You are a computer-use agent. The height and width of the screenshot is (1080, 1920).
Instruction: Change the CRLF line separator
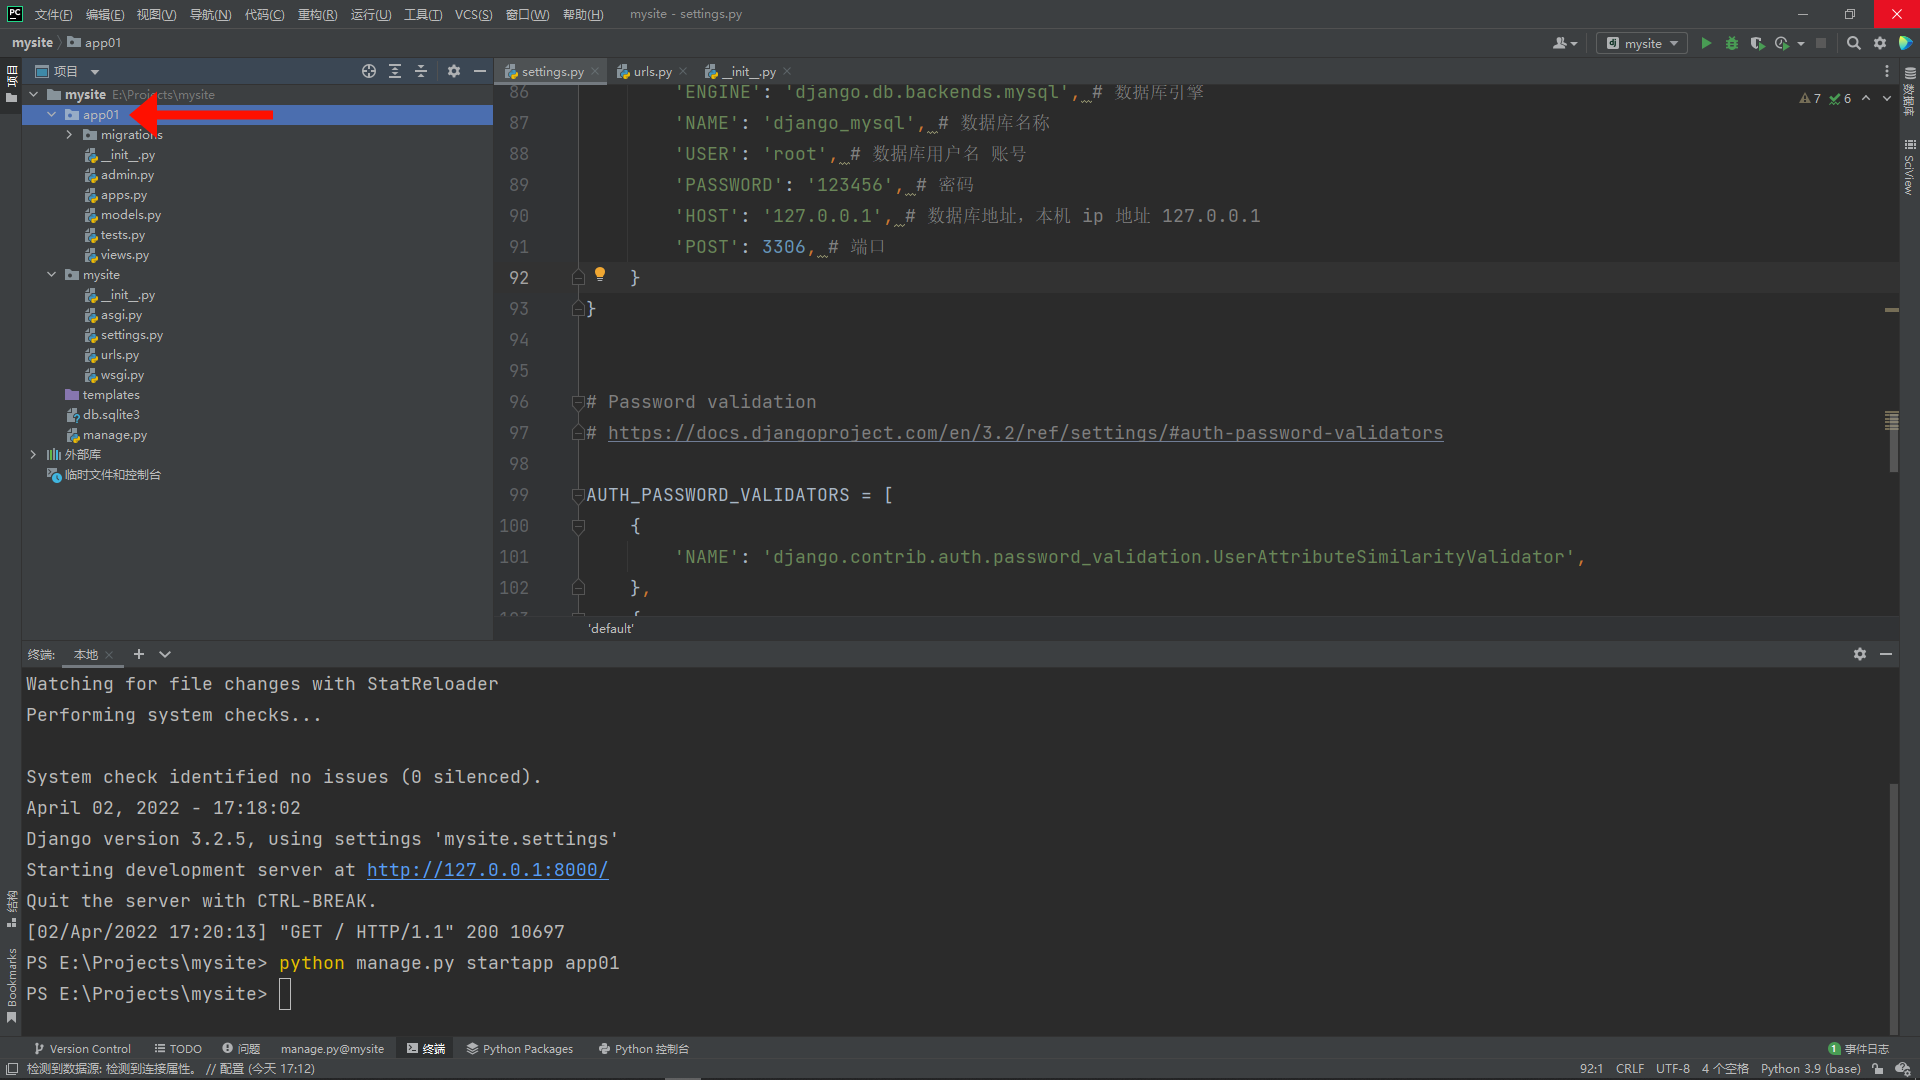pos(1629,1069)
